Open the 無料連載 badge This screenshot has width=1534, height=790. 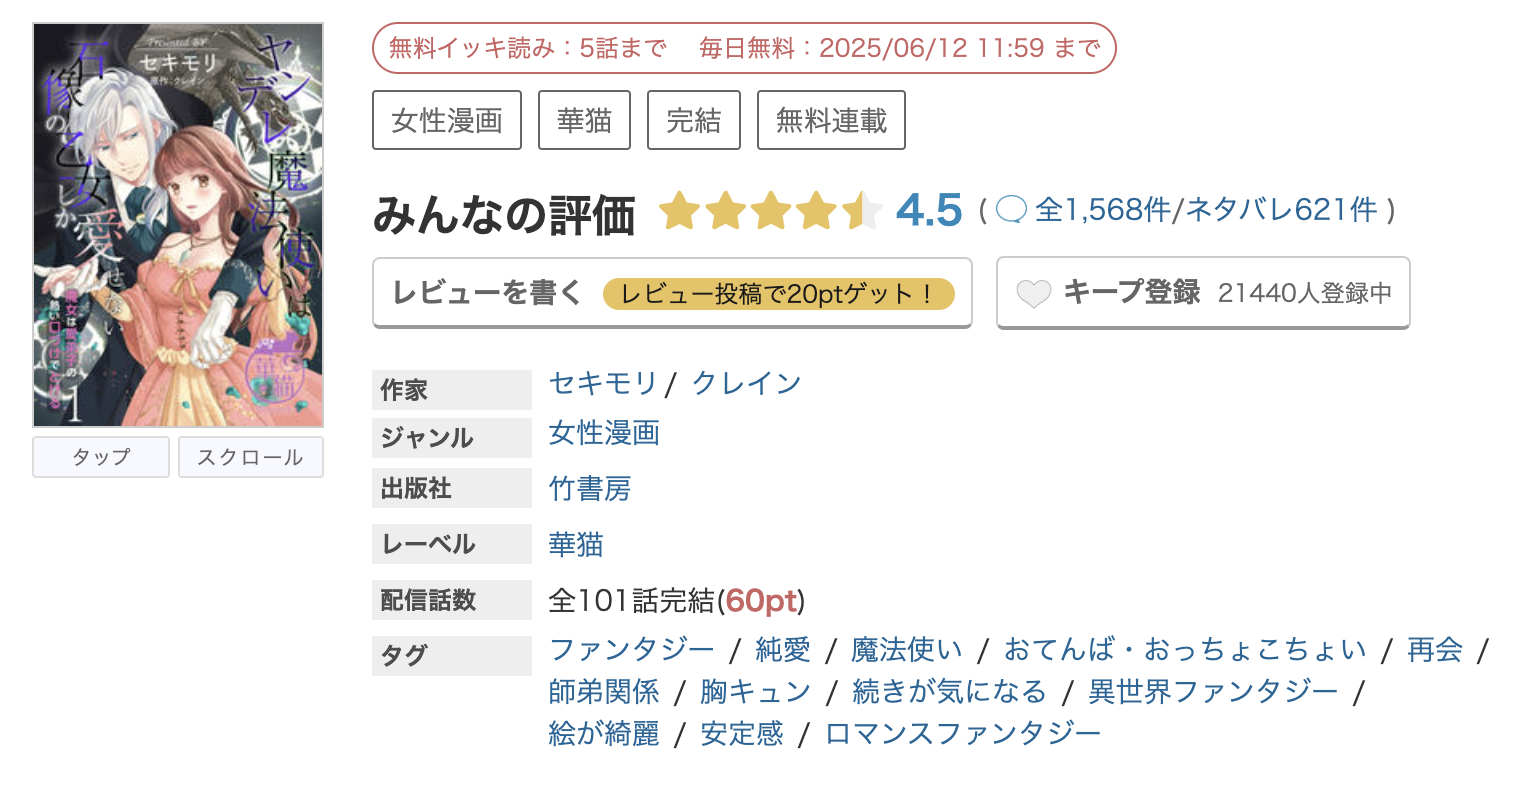830,119
